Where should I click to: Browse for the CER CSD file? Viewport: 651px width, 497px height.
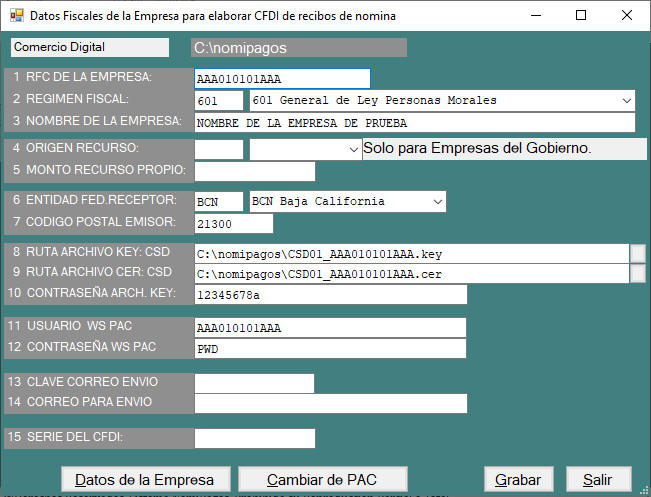coord(637,273)
